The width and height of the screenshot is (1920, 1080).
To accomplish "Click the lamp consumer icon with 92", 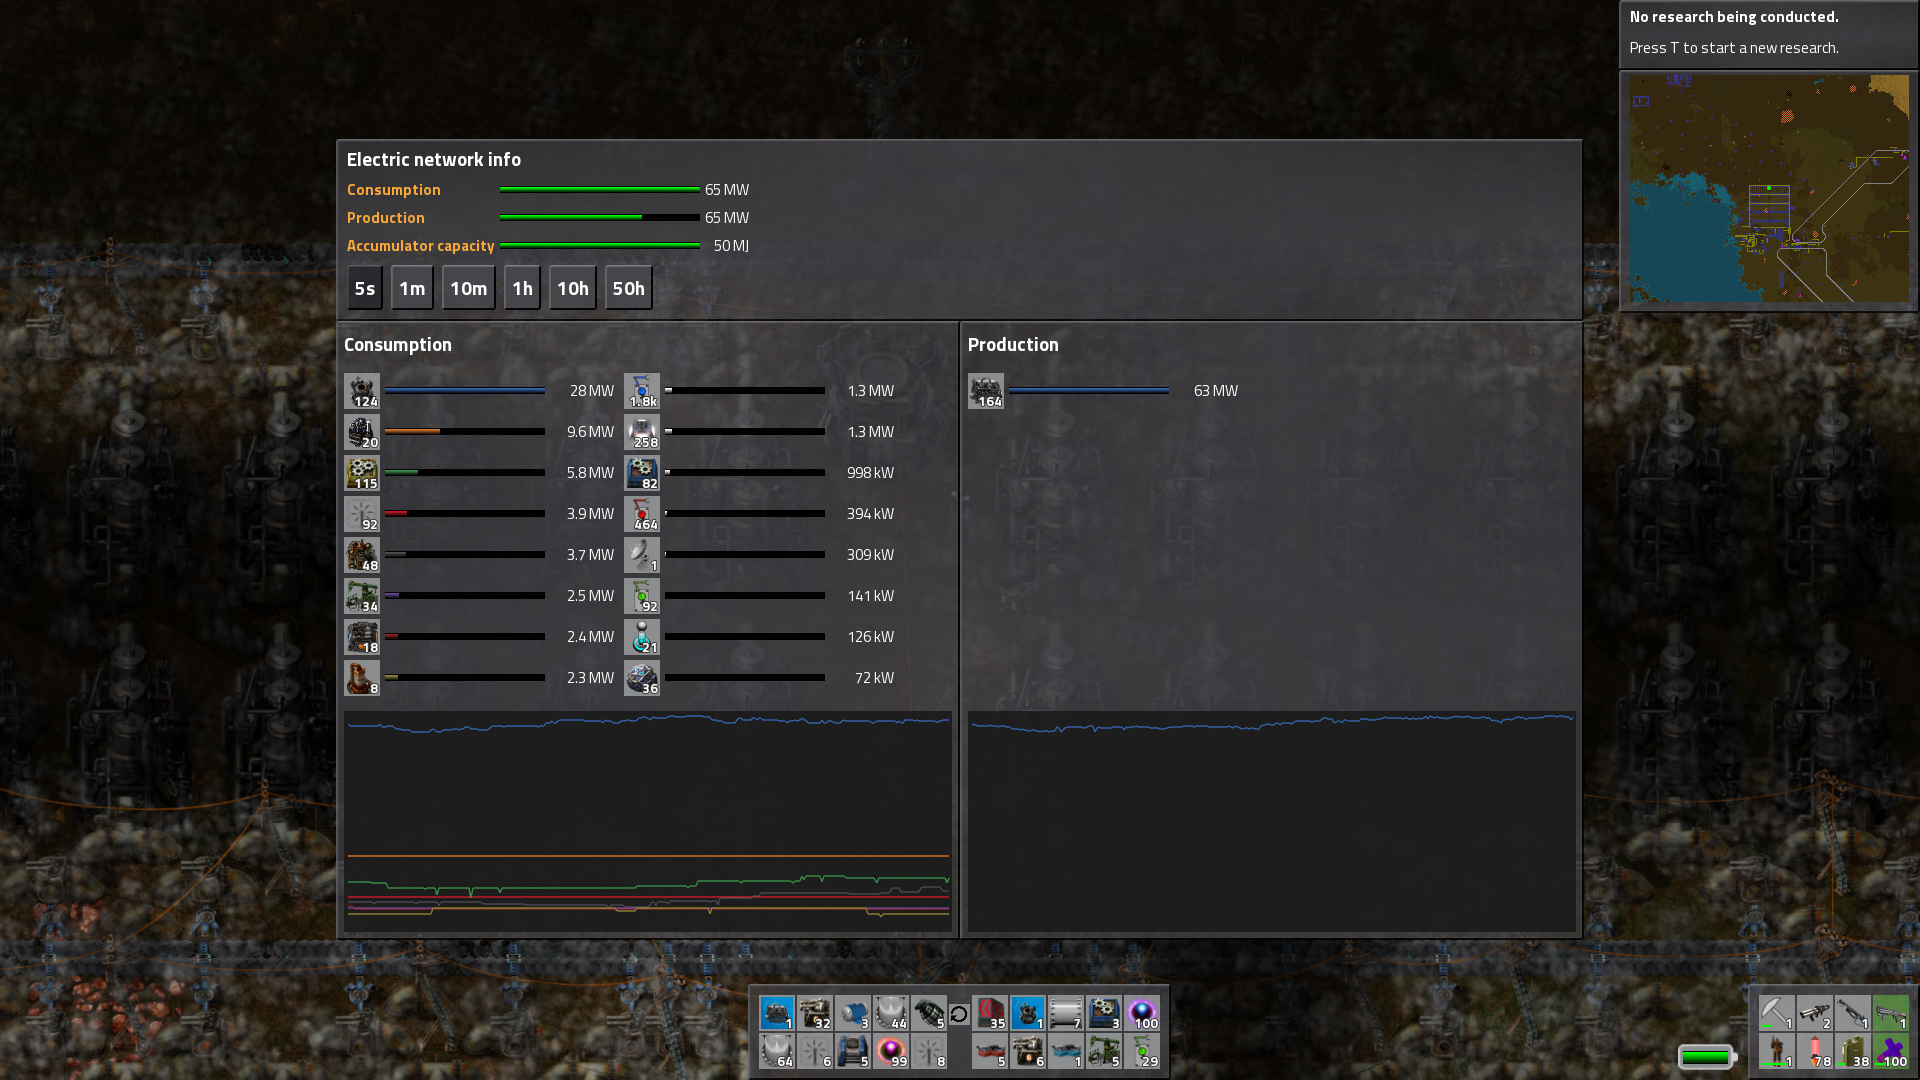I will tap(362, 514).
